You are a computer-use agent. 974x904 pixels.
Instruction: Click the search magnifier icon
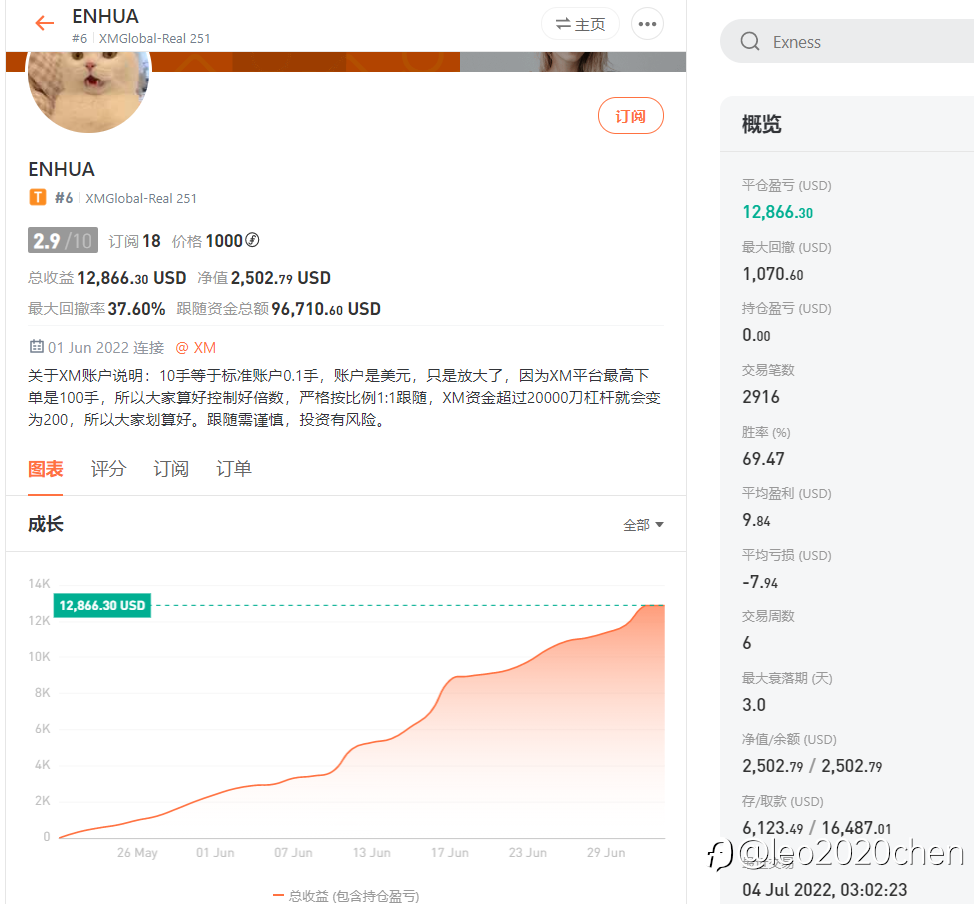point(750,42)
